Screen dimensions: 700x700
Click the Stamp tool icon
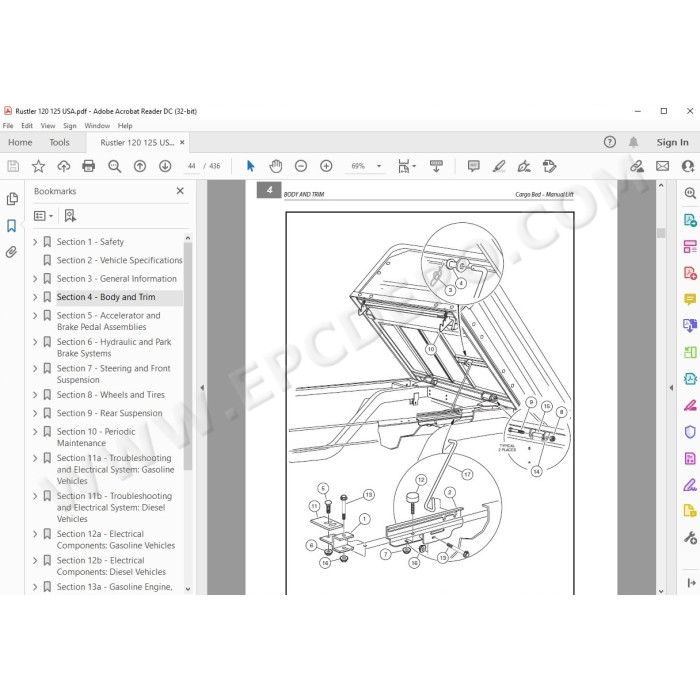(550, 166)
